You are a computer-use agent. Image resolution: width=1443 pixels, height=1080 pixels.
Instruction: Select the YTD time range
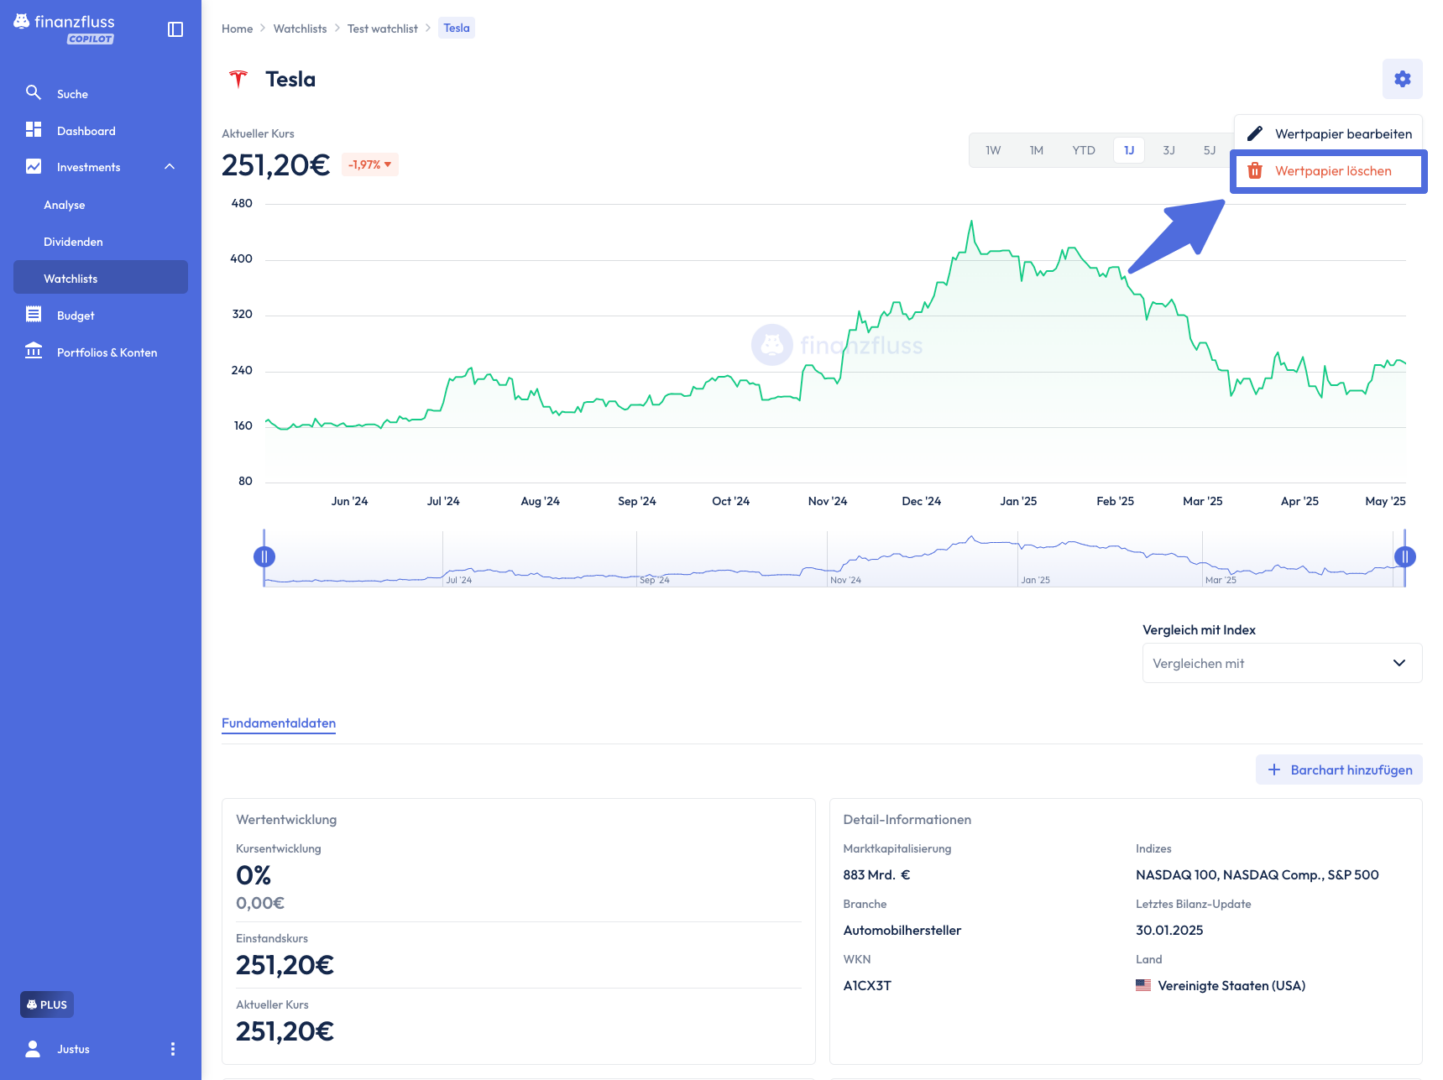click(1083, 150)
